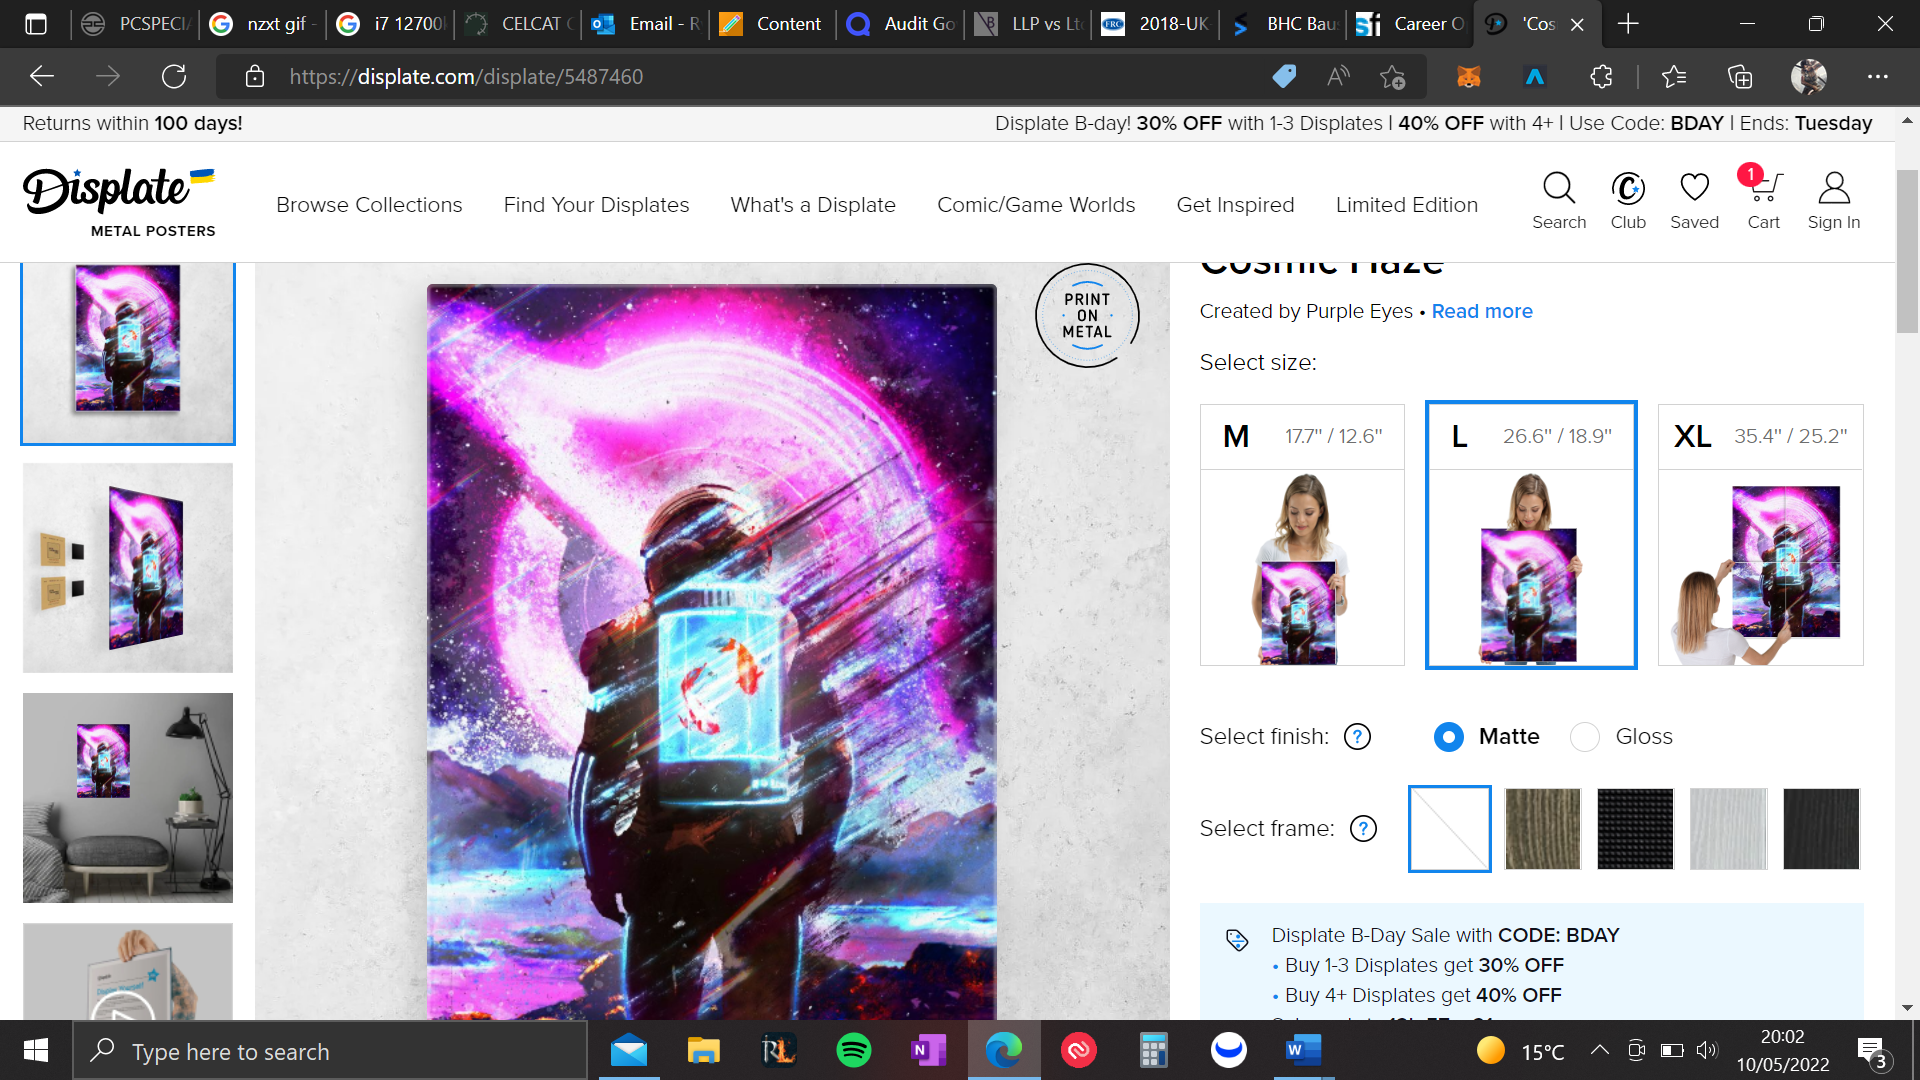View the shopping Cart
This screenshot has height=1080, width=1920.
pyautogui.click(x=1763, y=199)
